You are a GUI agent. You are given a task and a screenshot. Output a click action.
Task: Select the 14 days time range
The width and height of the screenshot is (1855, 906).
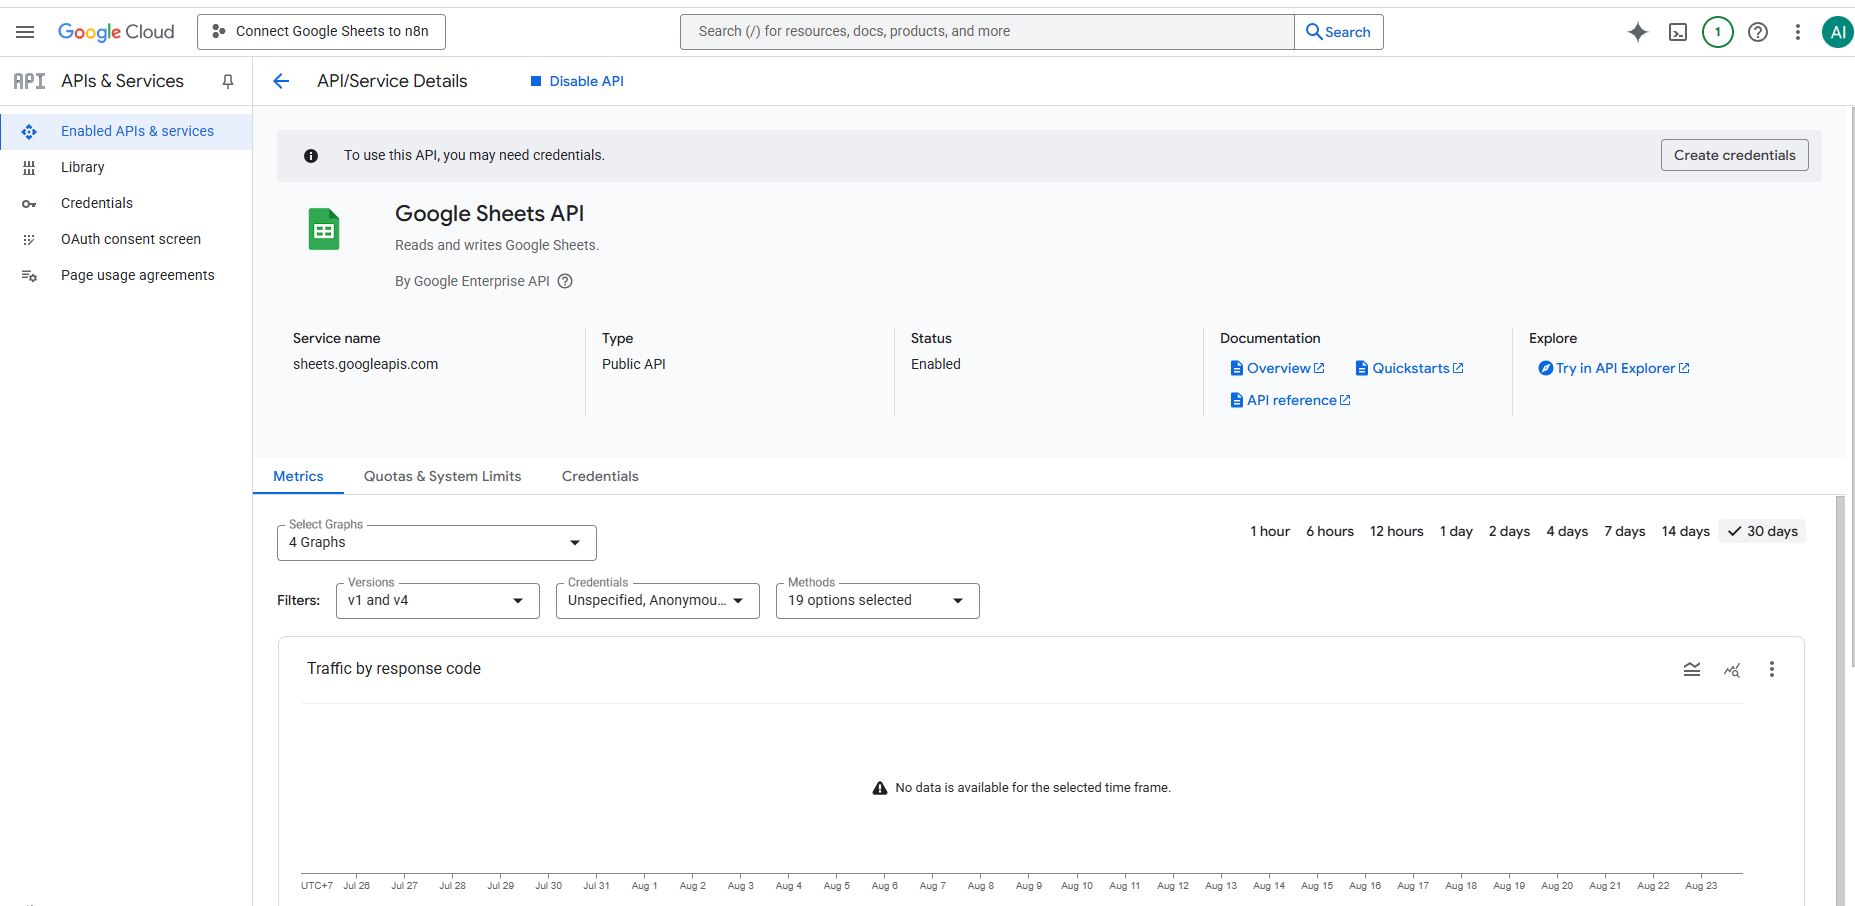click(x=1686, y=531)
